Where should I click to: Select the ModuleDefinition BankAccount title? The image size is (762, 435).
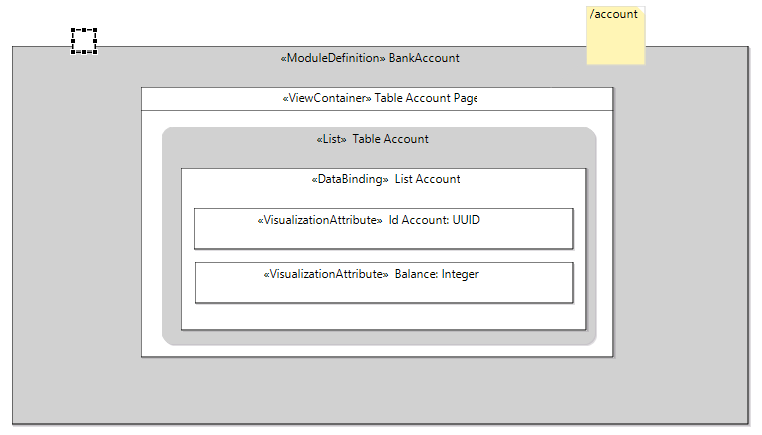370,58
